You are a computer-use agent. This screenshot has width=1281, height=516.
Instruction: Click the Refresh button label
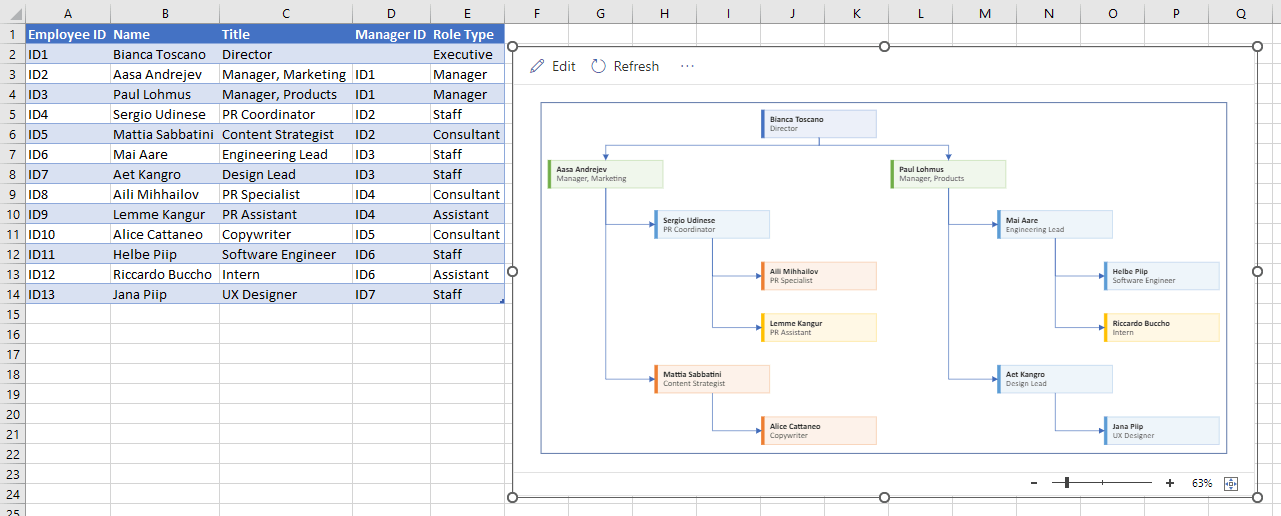click(x=636, y=66)
